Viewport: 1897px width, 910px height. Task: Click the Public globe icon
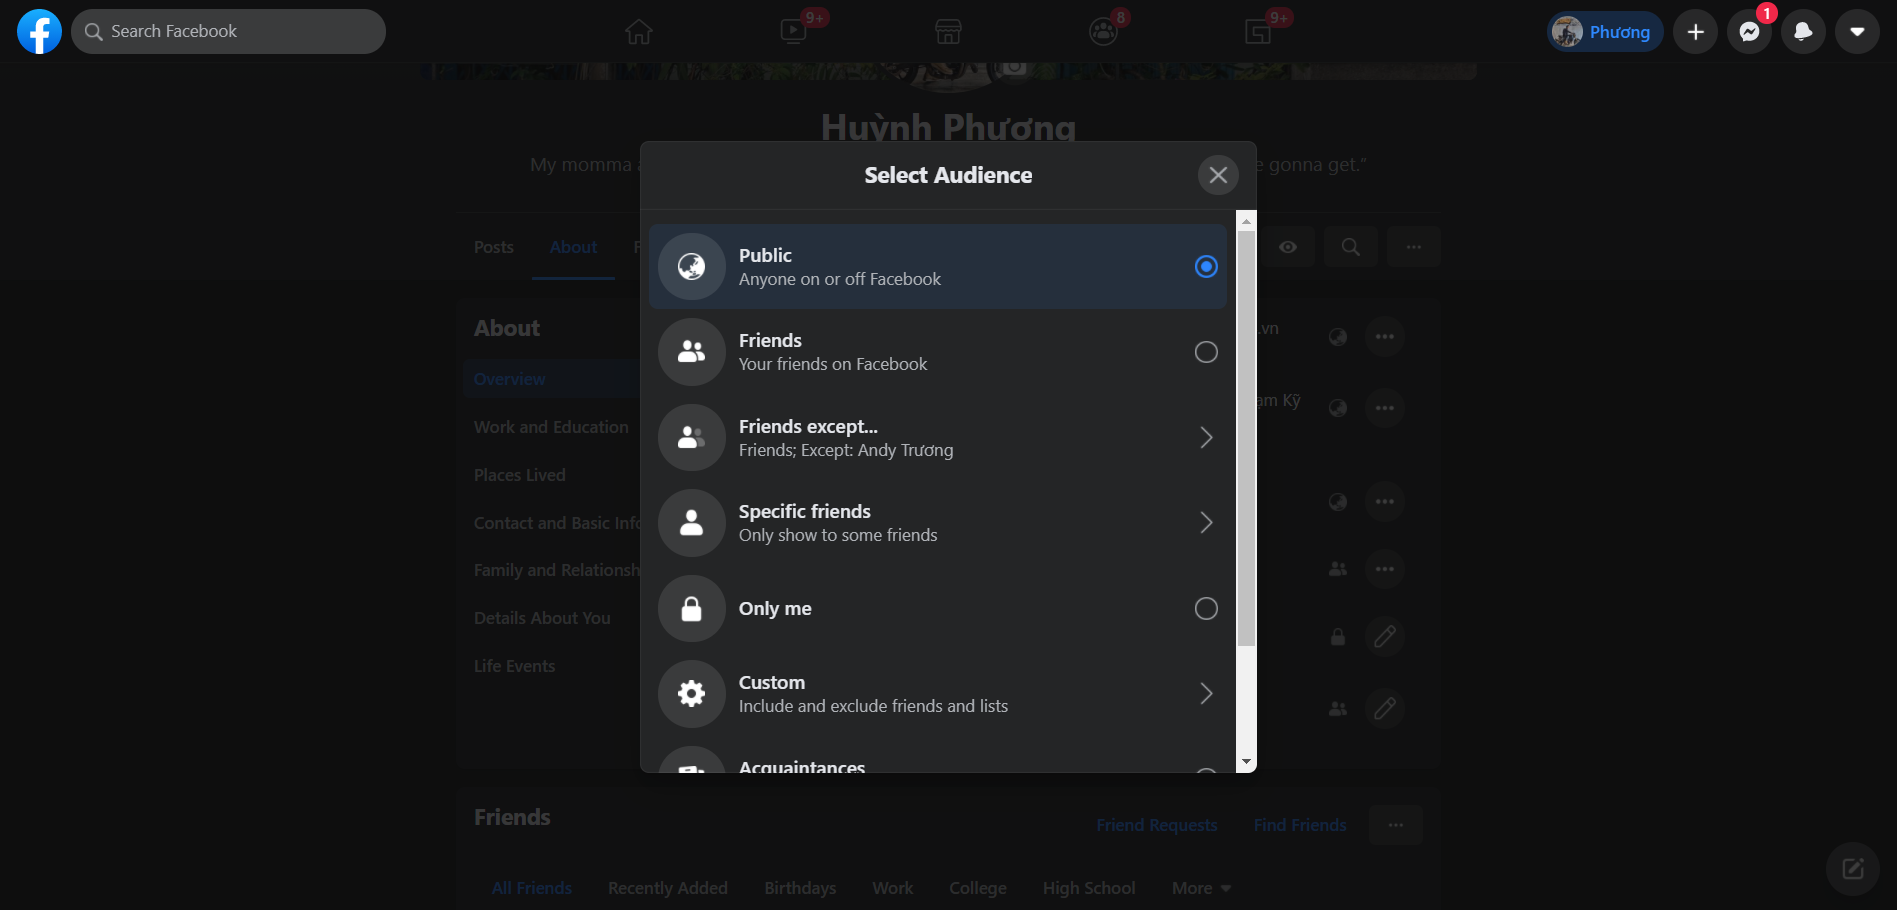691,267
